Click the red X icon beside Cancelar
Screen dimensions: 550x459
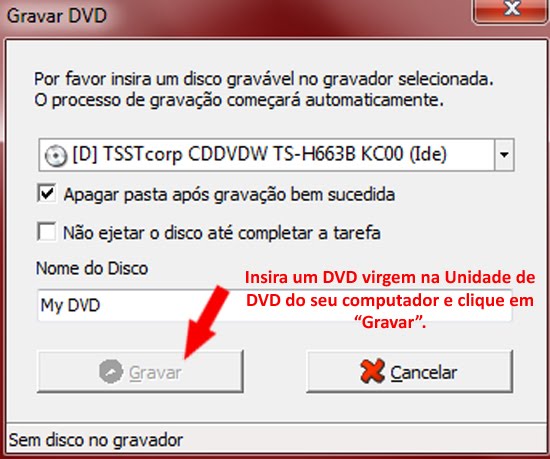click(x=372, y=371)
